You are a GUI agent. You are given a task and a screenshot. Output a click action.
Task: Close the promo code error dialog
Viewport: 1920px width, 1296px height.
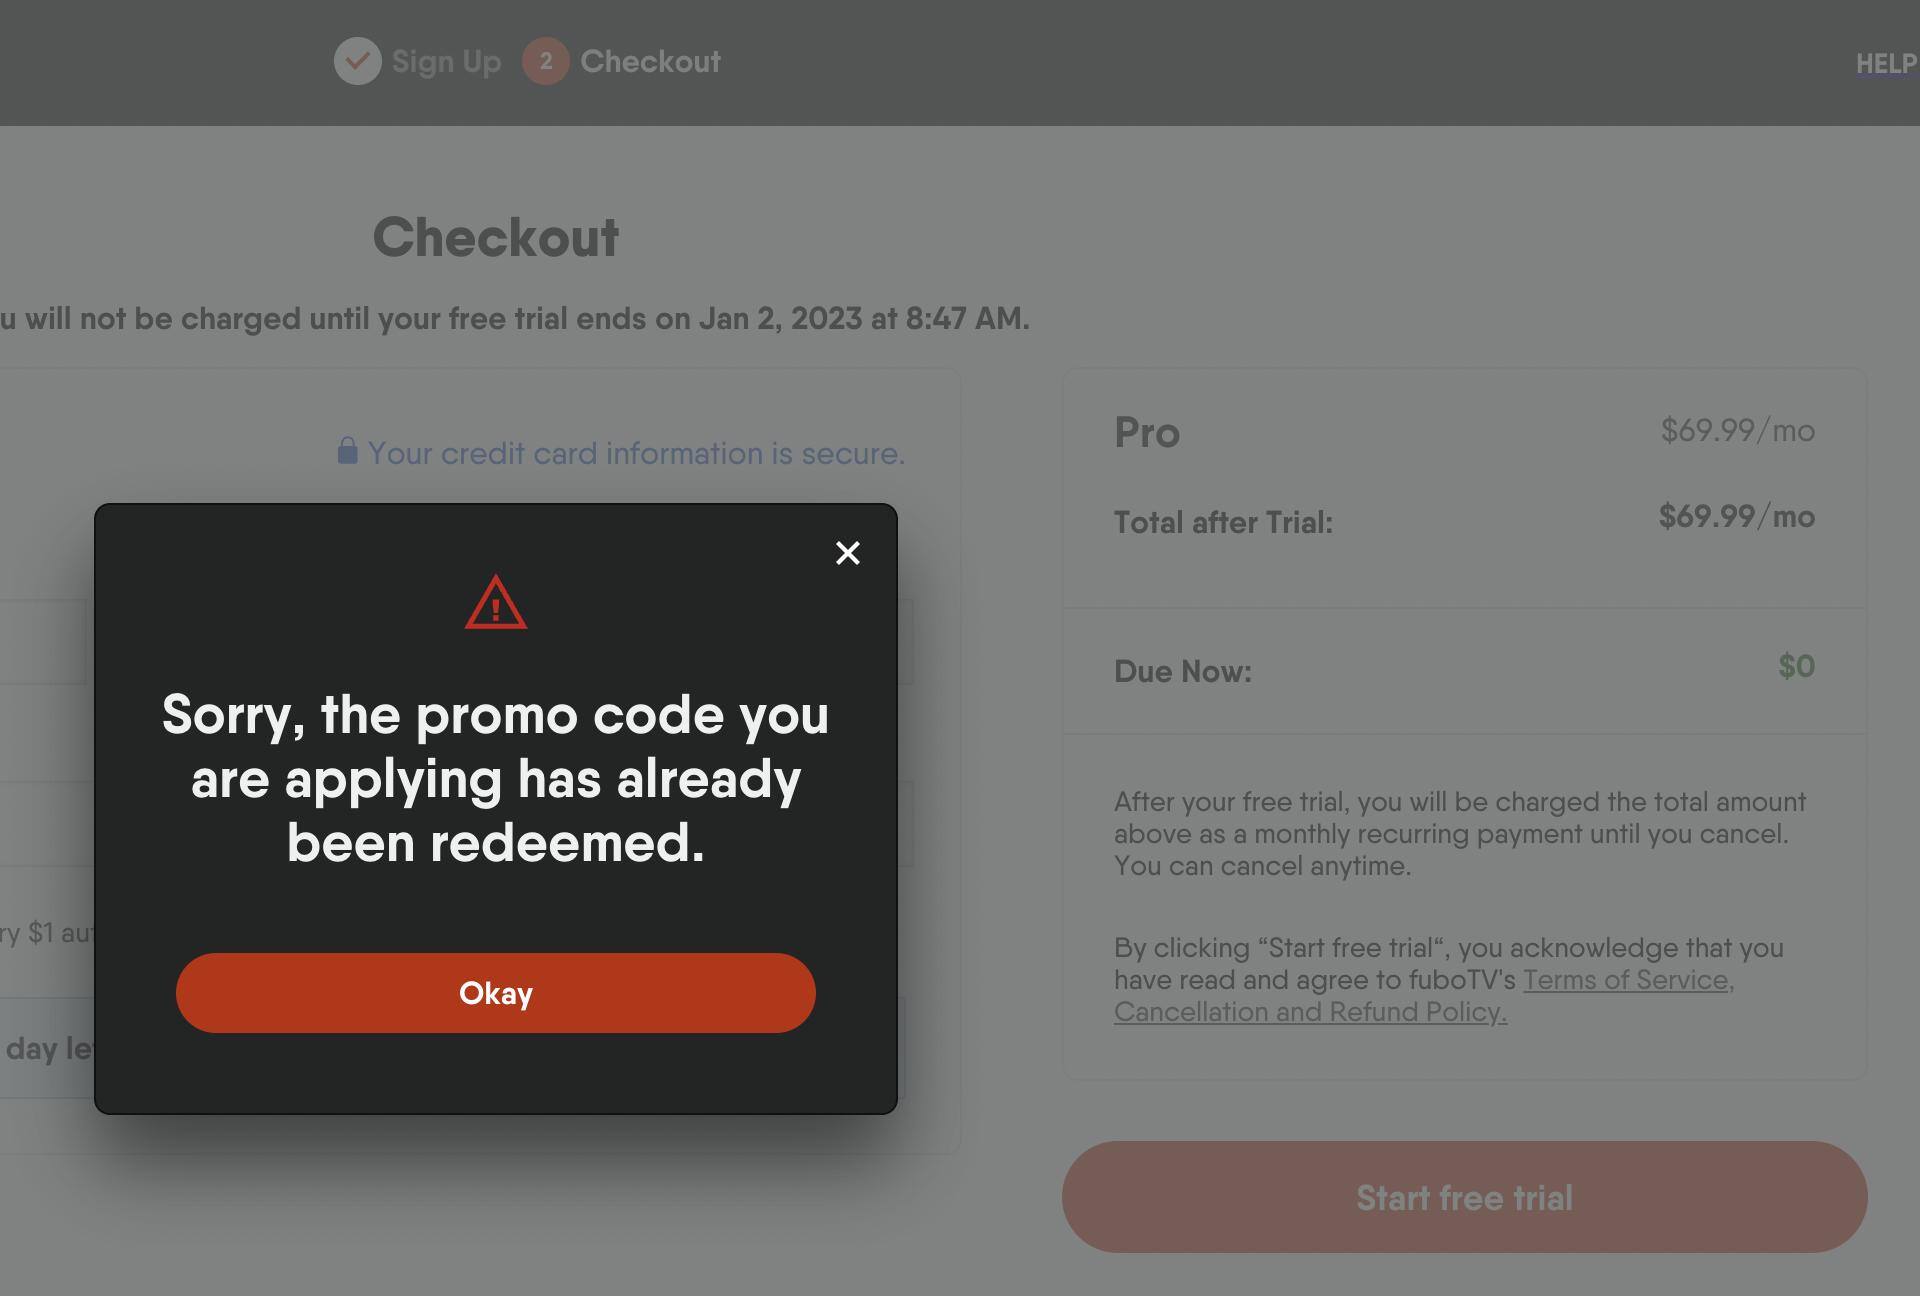[847, 553]
